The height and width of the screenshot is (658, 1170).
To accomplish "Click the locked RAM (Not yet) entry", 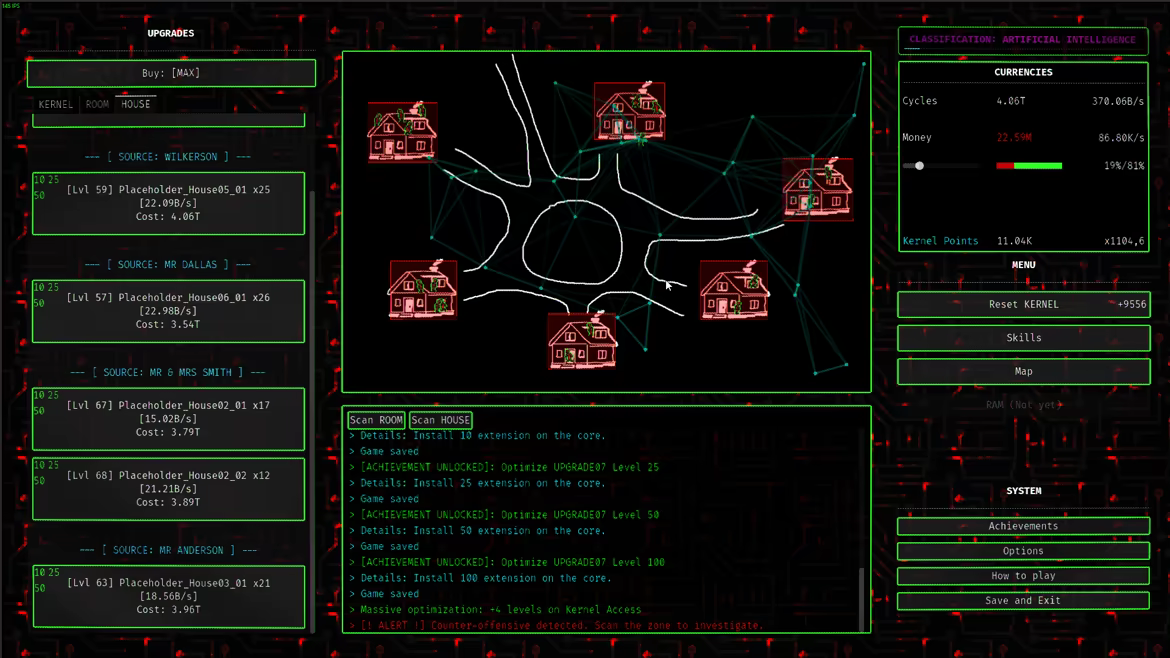I will tap(1024, 404).
